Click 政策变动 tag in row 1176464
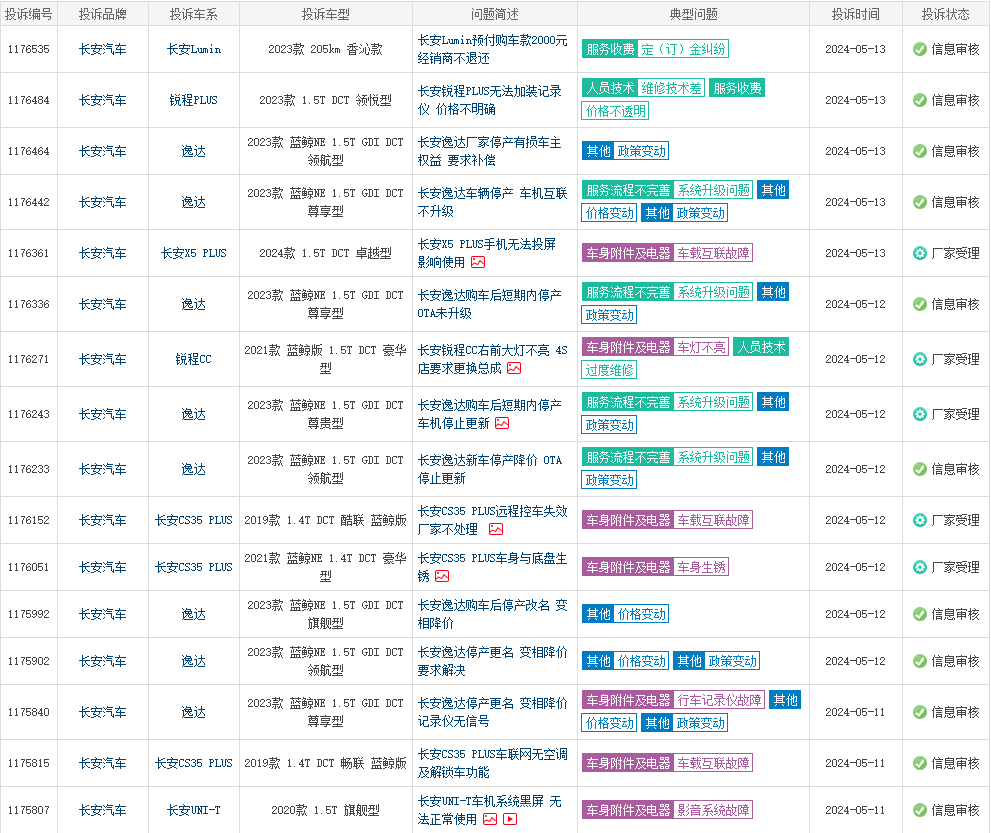The image size is (991, 833). pyautogui.click(x=641, y=152)
